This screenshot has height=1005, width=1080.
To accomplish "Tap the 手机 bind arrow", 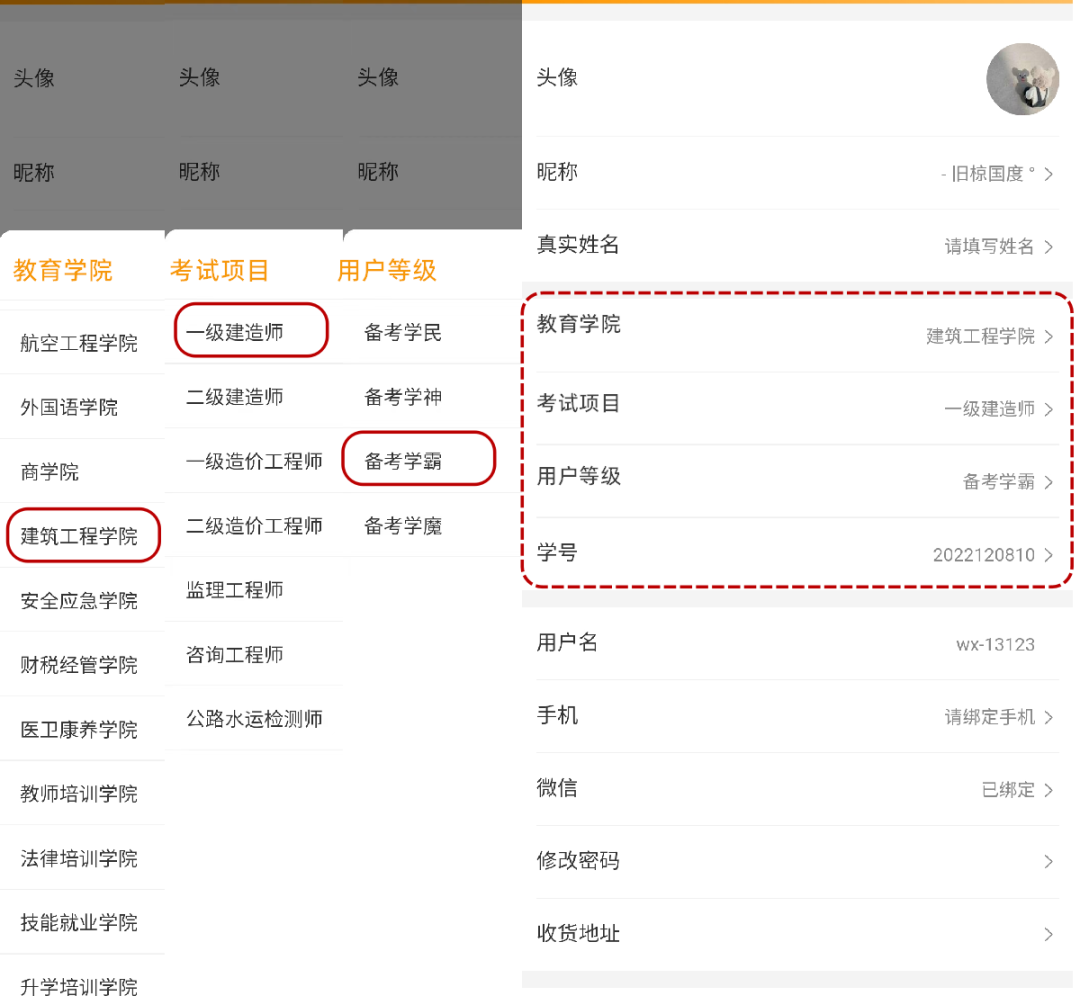I will (1048, 717).
